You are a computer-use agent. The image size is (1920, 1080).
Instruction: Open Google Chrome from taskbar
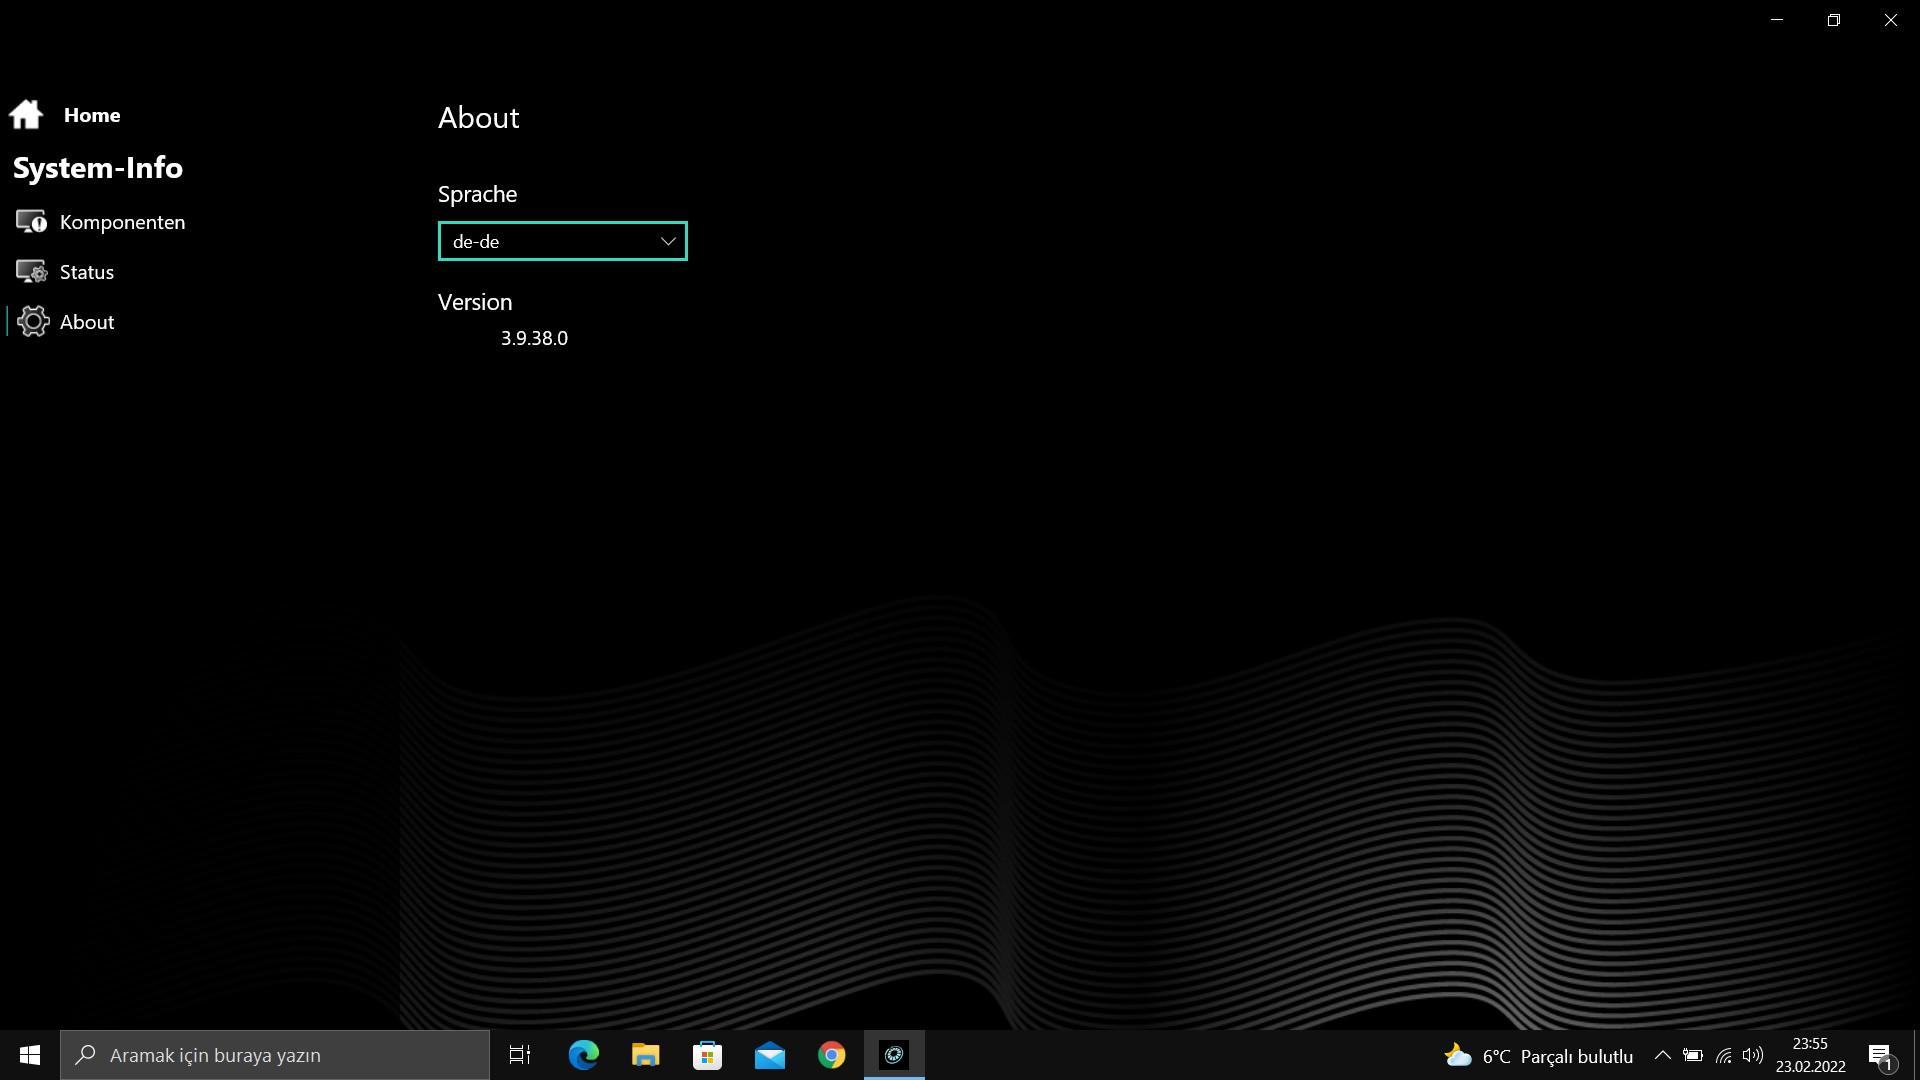point(832,1055)
